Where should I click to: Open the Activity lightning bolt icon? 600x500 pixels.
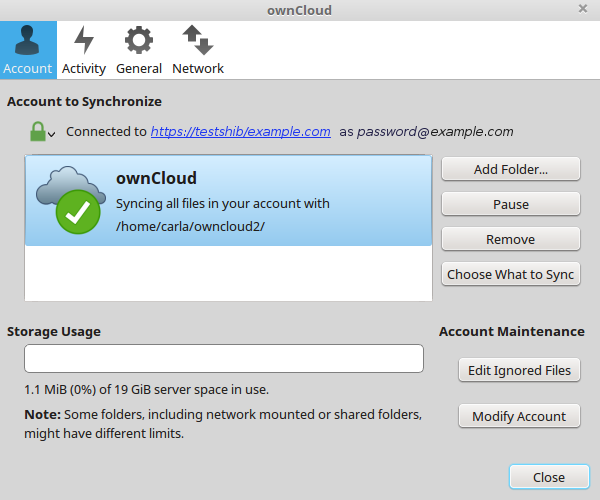84,40
